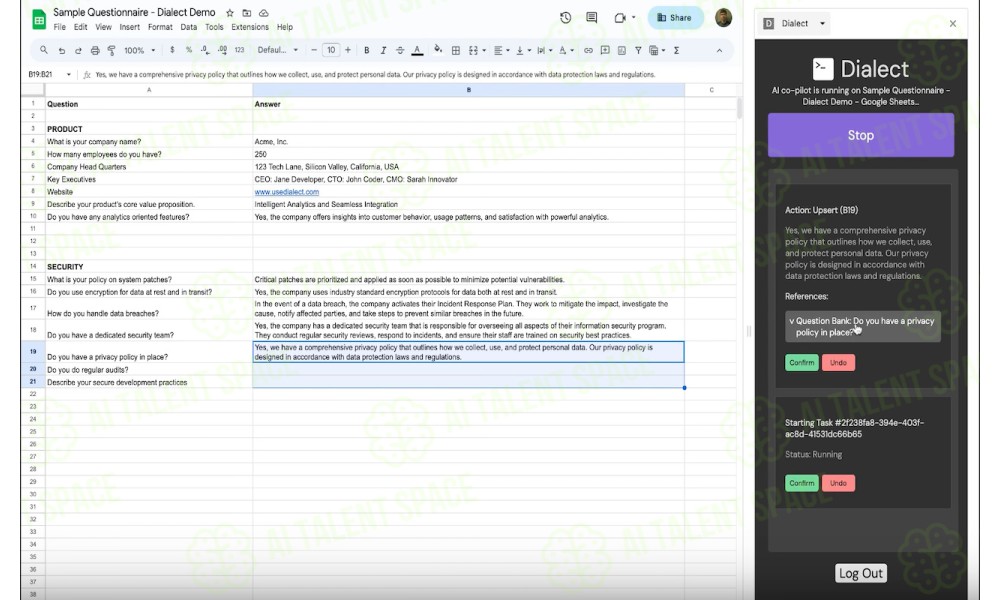The width and height of the screenshot is (1000, 600).
Task: Toggle bold formatting
Action: pos(367,50)
